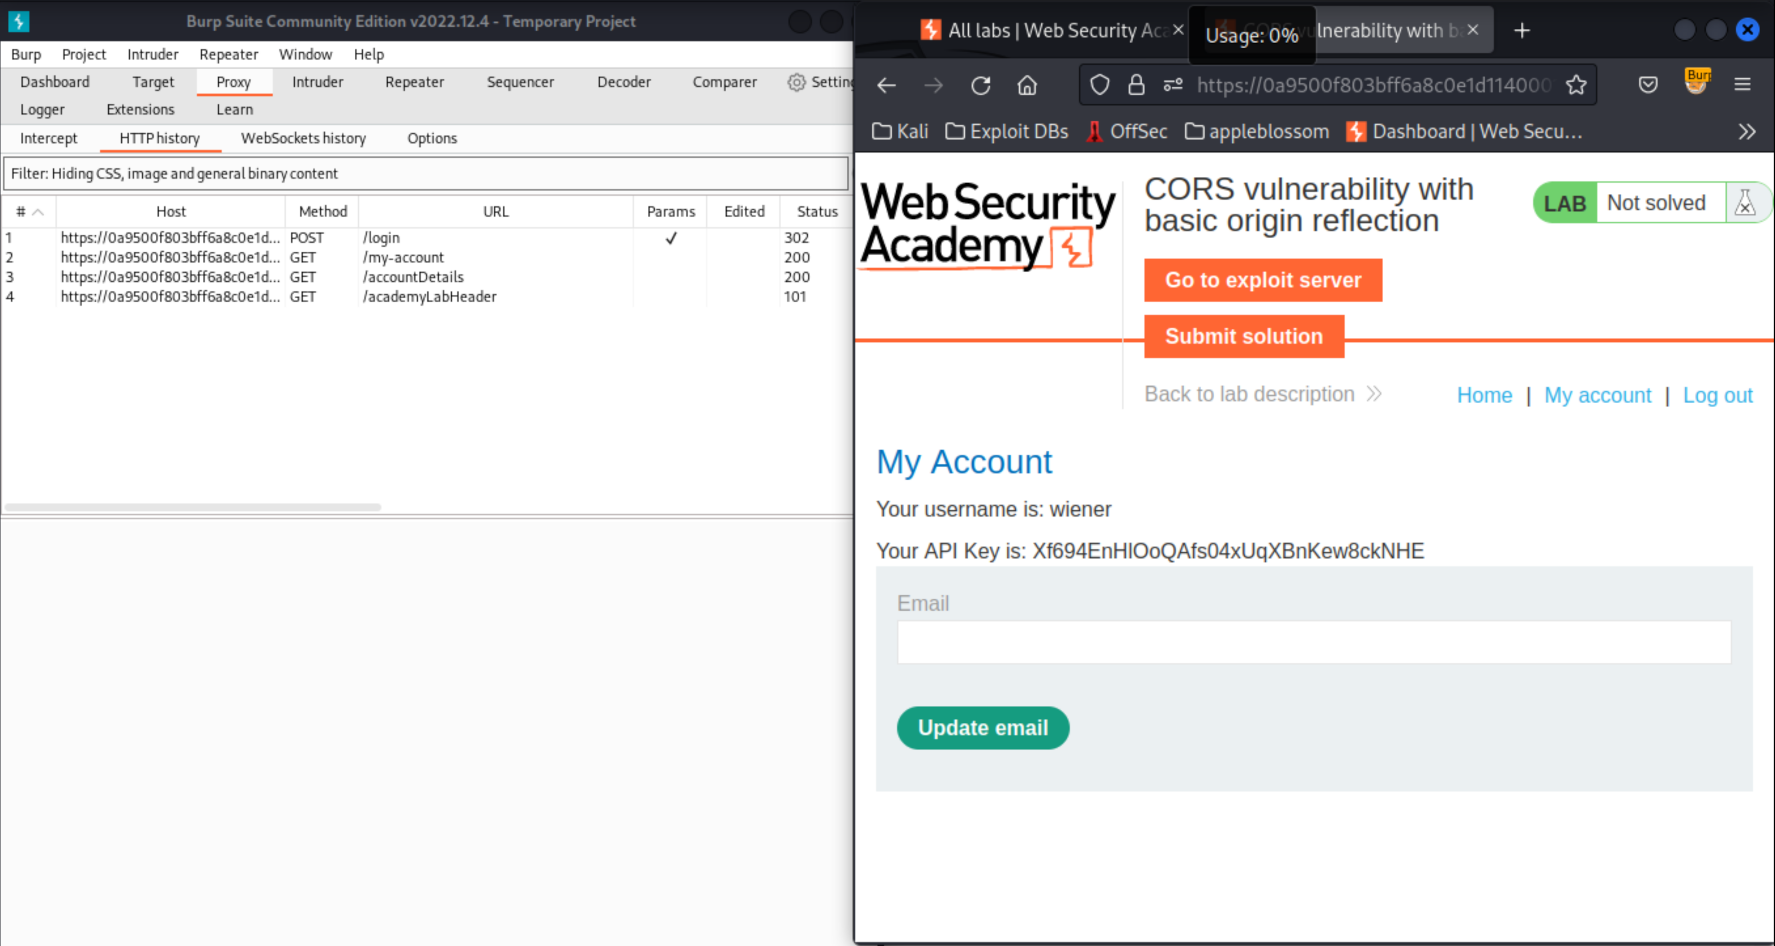Open the Sequencer tab

521,82
